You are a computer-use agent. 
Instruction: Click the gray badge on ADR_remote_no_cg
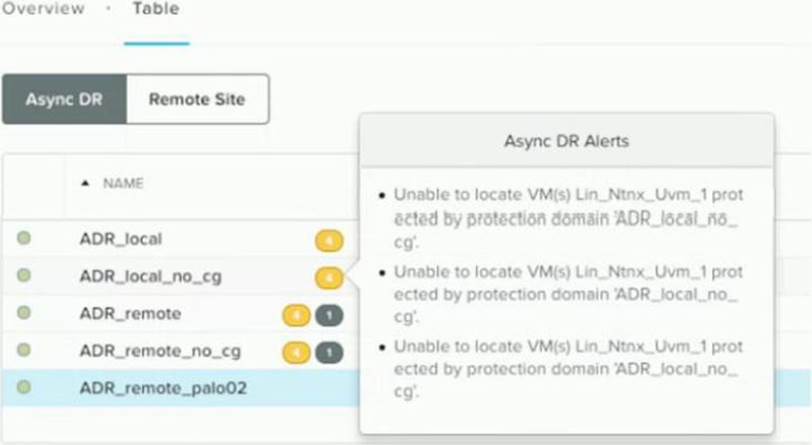point(329,352)
